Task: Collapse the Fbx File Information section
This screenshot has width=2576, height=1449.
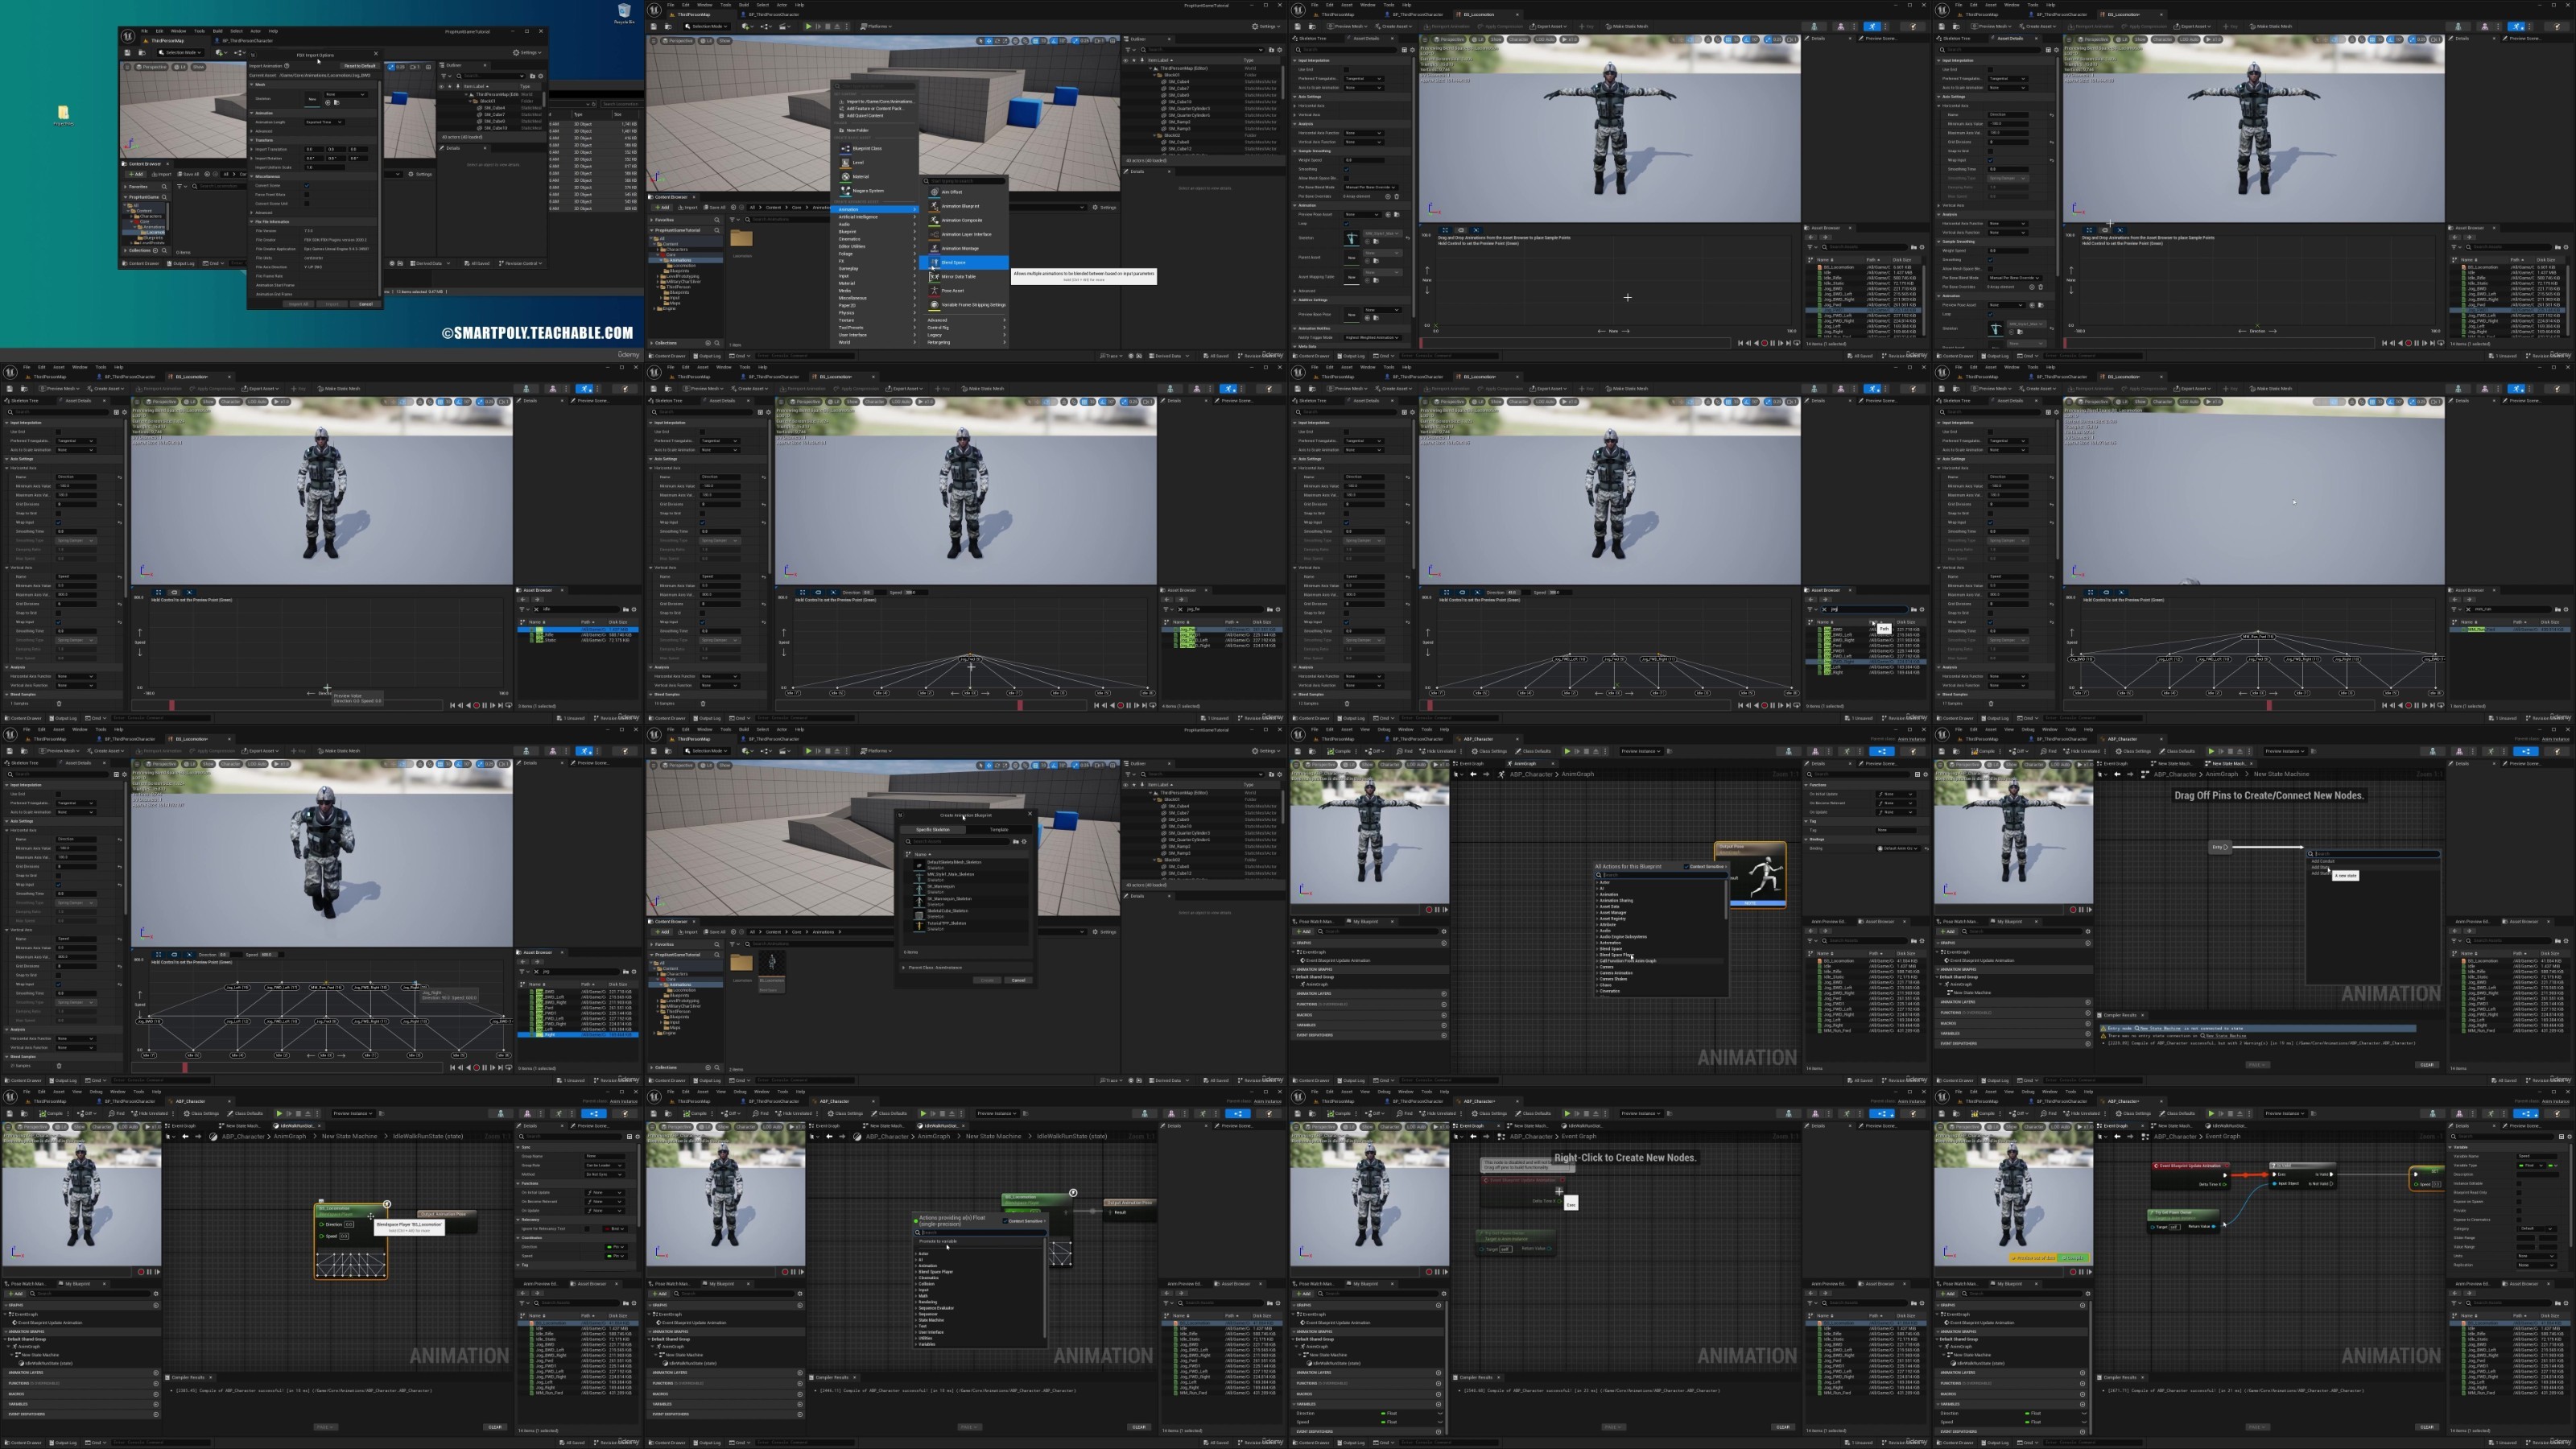Action: [x=252, y=222]
